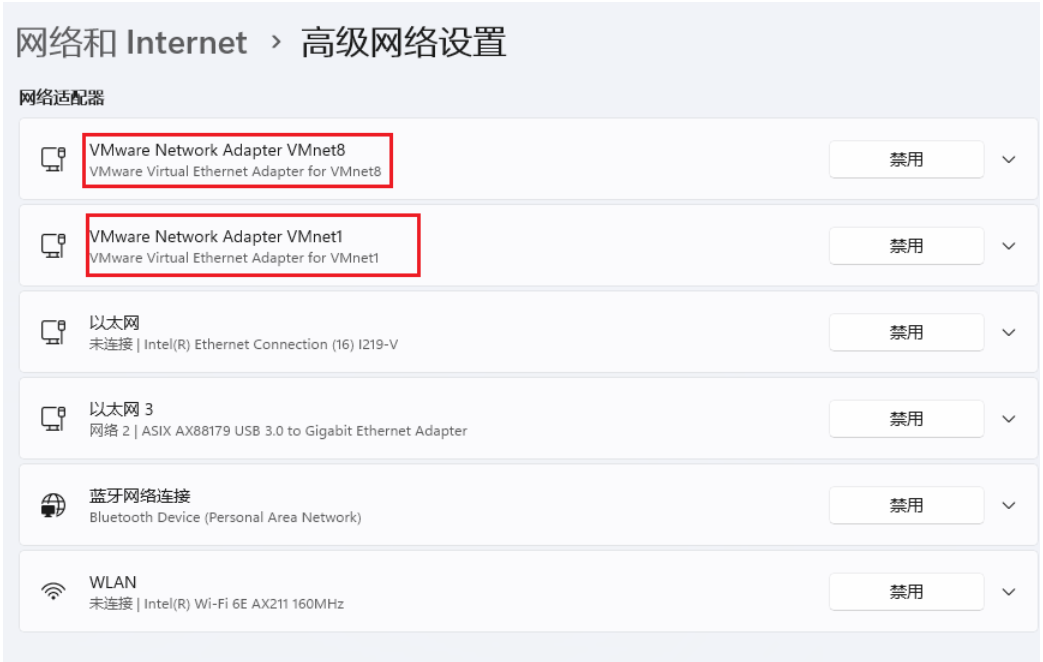Viewport: 1043px width, 662px height.
Task: Expand WLAN adapter details chevron
Action: (x=1008, y=592)
